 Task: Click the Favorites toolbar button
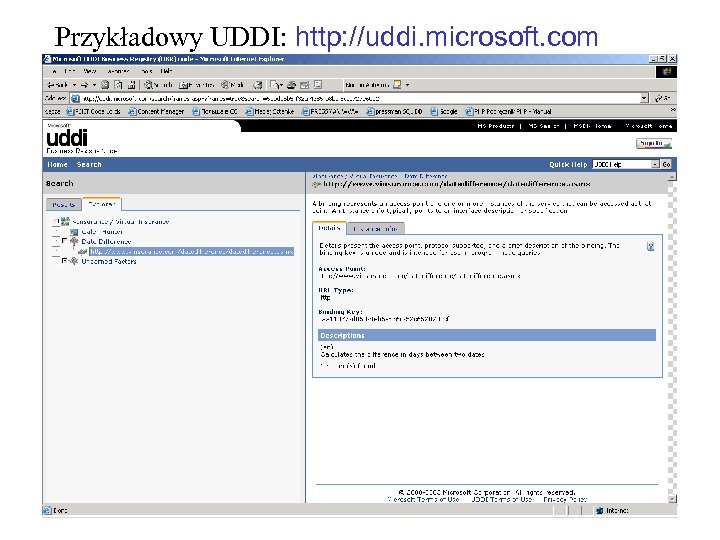click(x=197, y=85)
